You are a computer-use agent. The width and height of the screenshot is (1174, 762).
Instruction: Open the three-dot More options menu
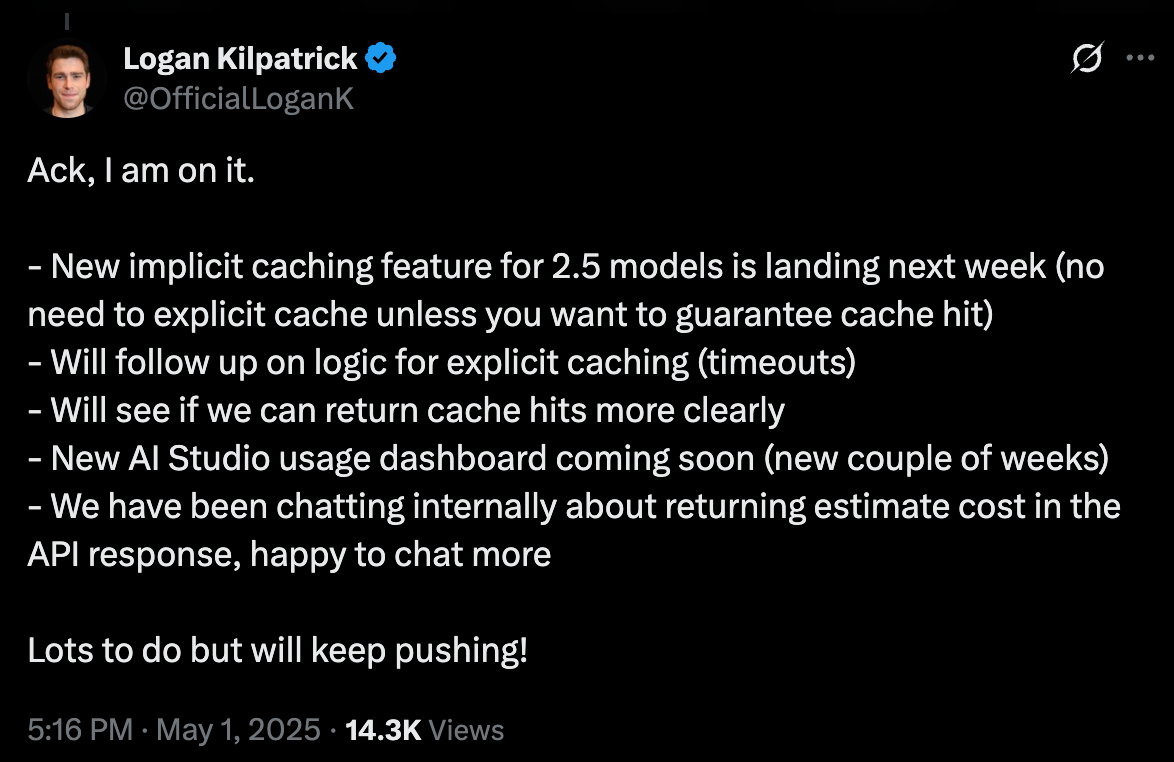click(1140, 59)
